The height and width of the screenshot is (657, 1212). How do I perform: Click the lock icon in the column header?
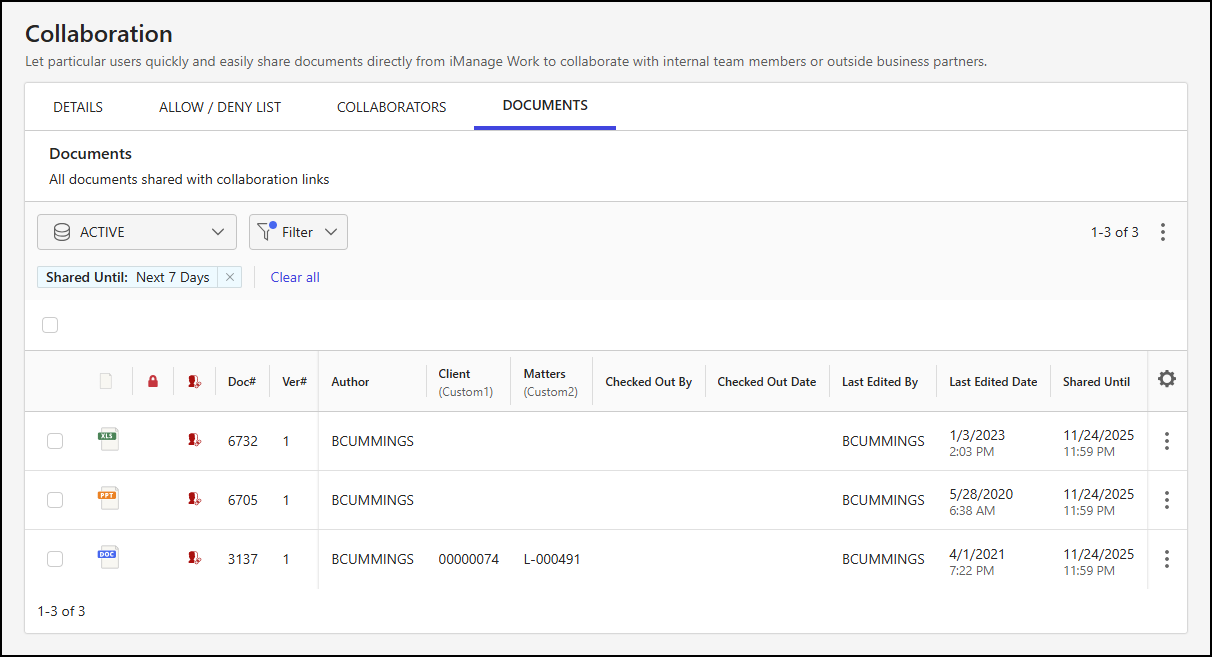click(x=153, y=381)
